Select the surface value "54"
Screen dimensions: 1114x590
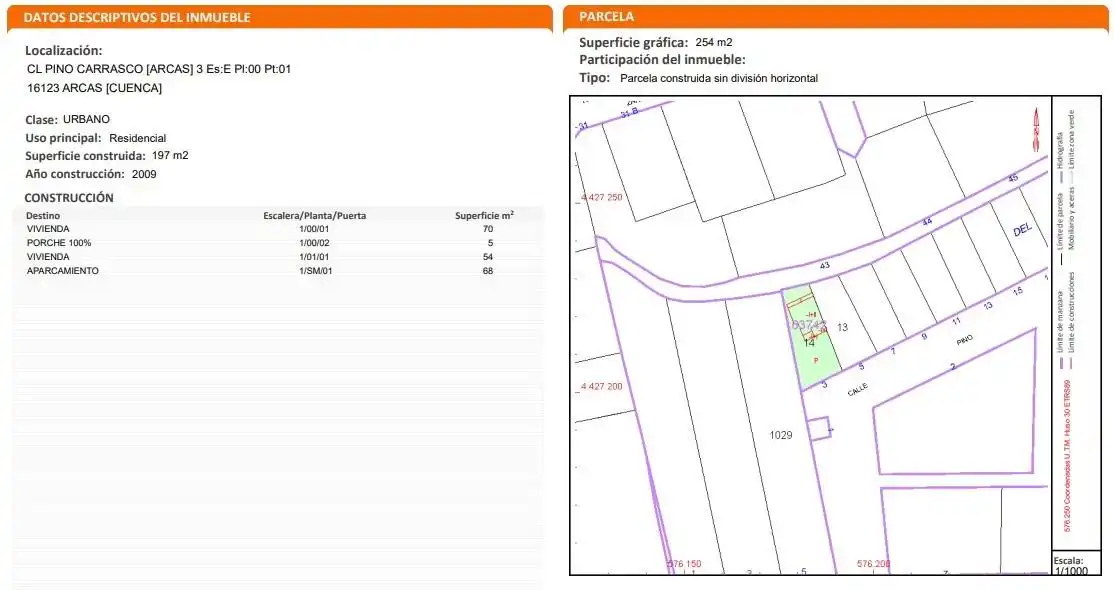487,257
